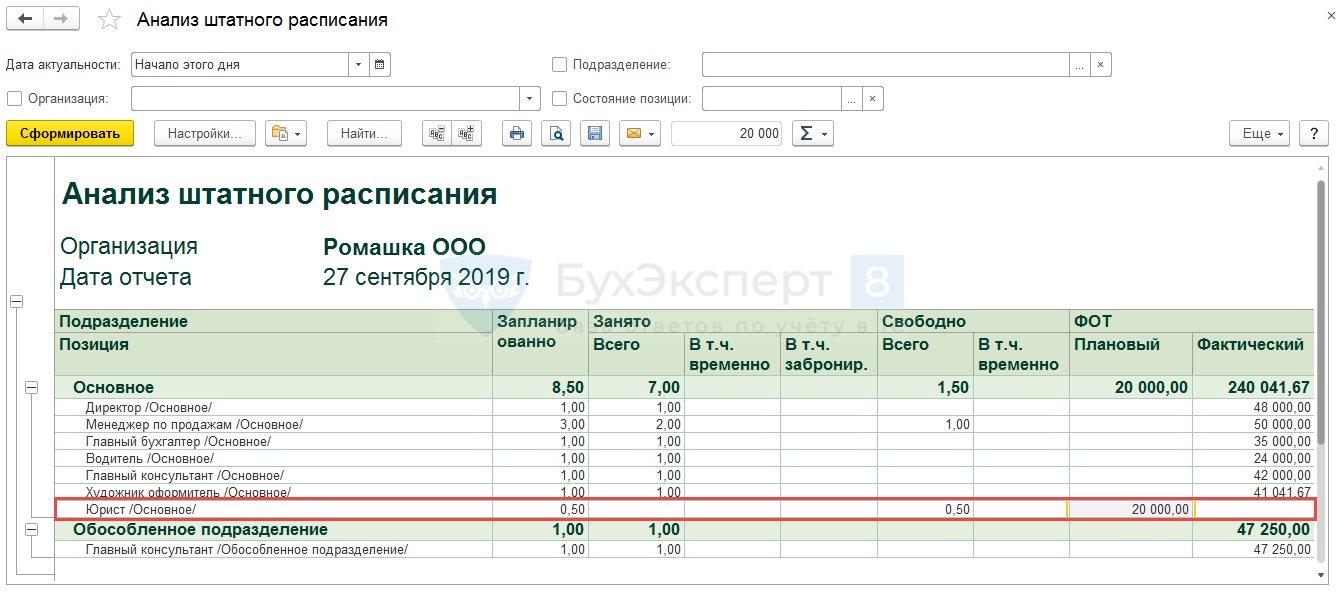Go back with the left arrow button
The image size is (1344, 592).
[26, 19]
